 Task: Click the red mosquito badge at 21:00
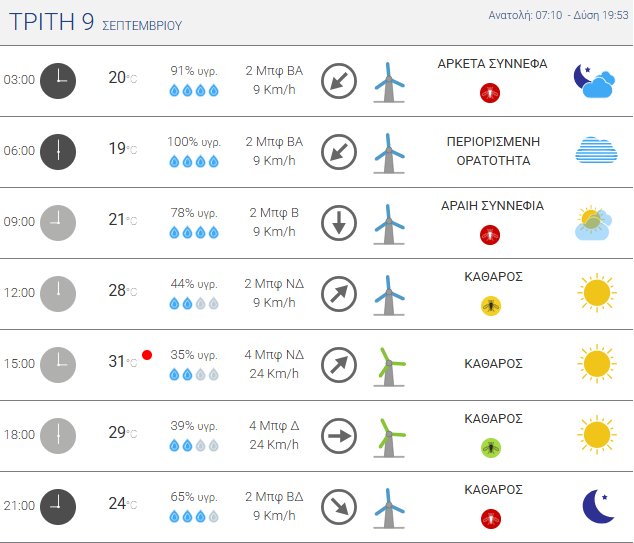491,519
